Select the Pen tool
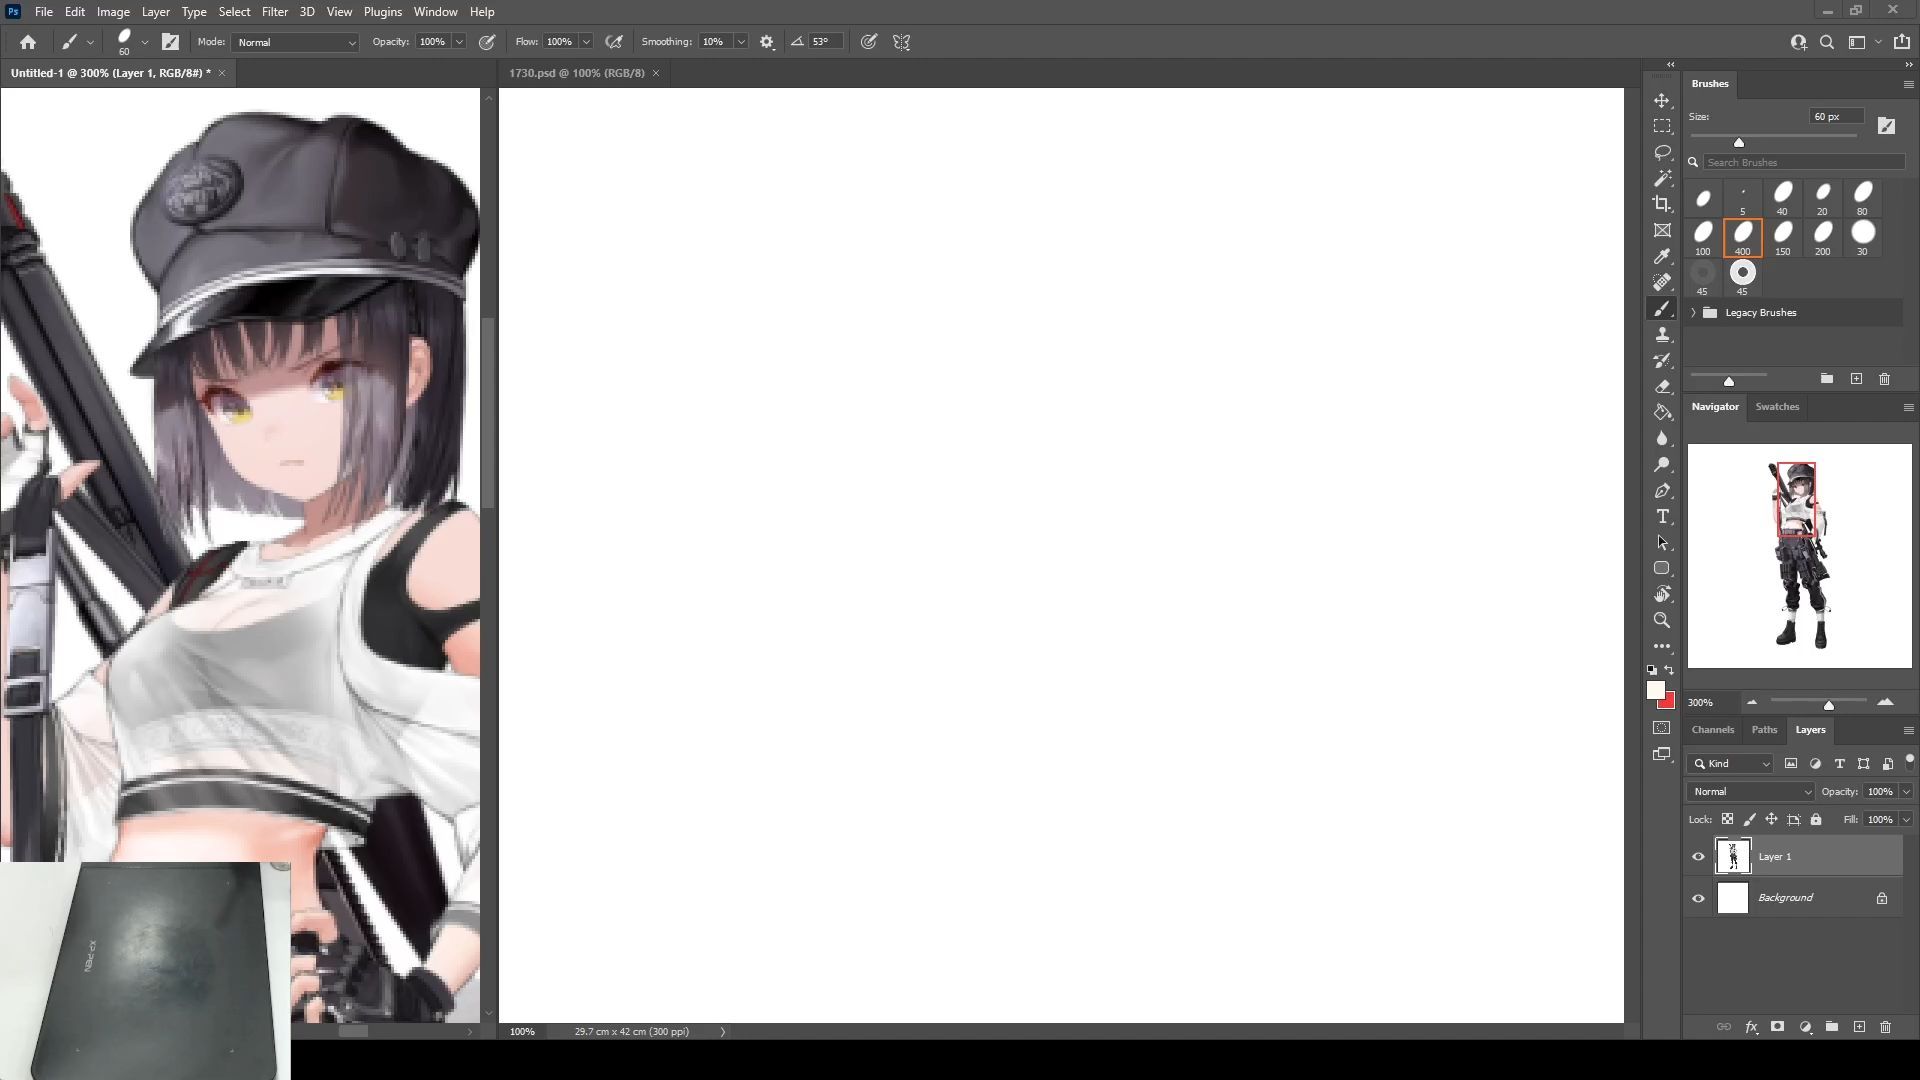 [x=1662, y=491]
